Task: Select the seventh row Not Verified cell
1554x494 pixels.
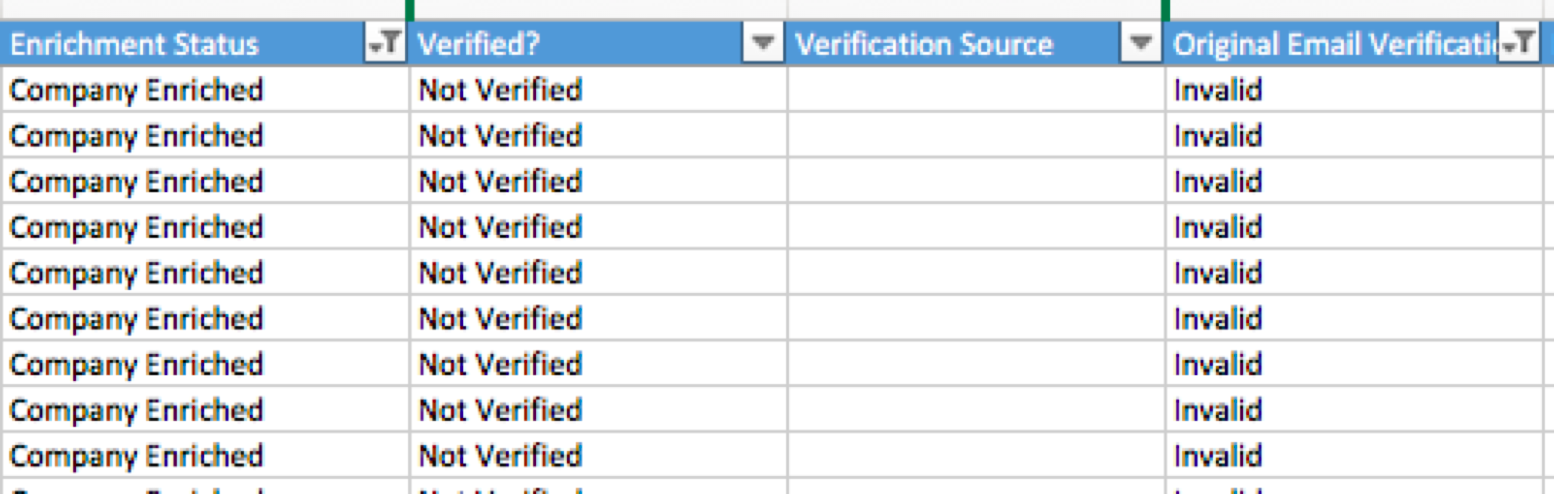Action: tap(598, 366)
